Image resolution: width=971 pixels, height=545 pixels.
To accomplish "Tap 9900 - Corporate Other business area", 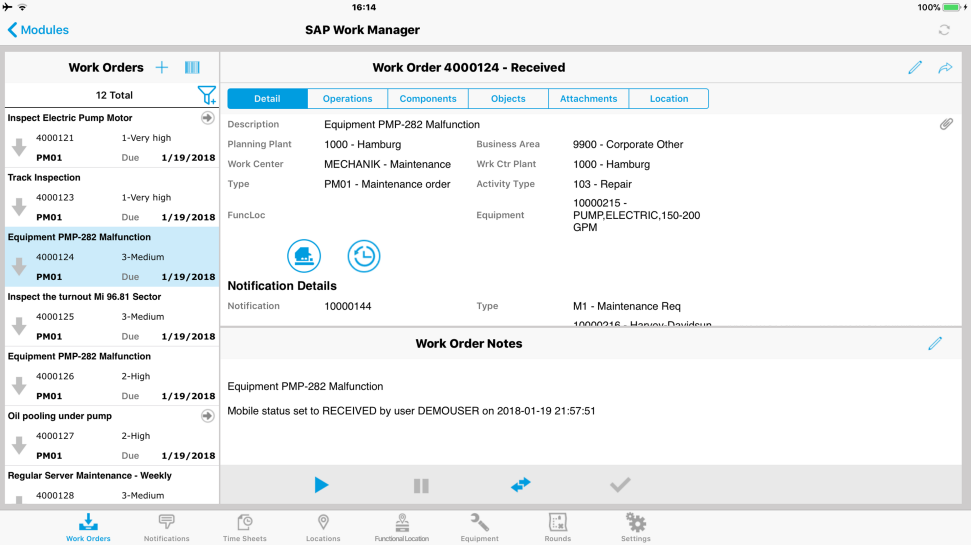I will 628,144.
